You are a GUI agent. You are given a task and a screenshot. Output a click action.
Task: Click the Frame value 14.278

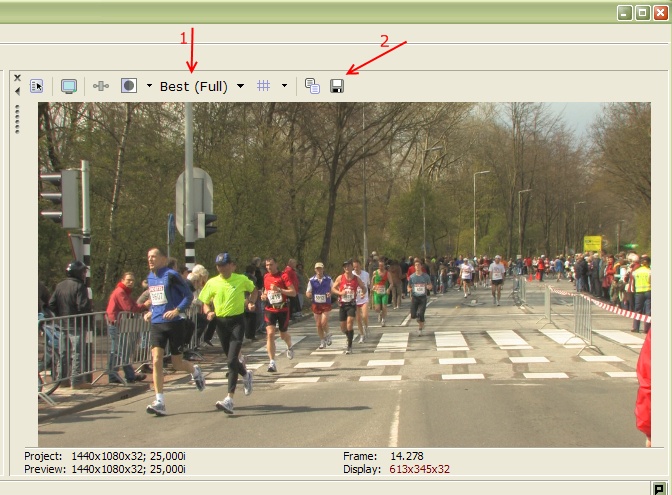(410, 456)
